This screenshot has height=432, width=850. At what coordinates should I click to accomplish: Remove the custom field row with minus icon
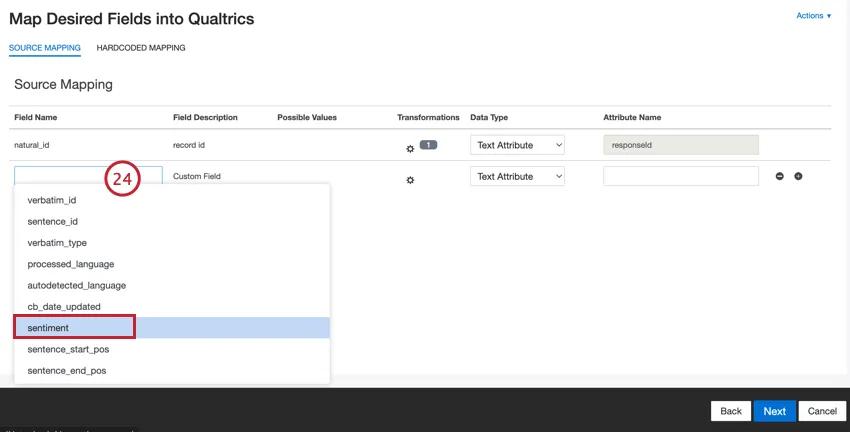[x=780, y=176]
